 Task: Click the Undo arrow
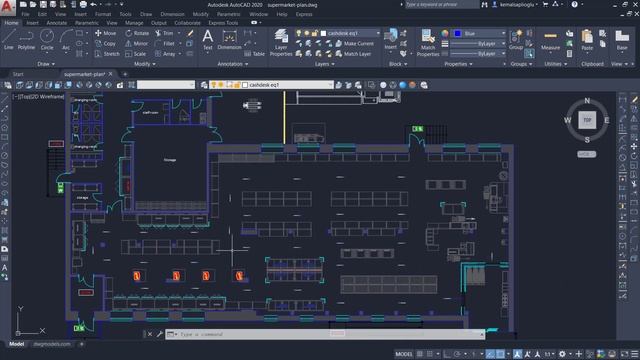pyautogui.click(x=93, y=4)
